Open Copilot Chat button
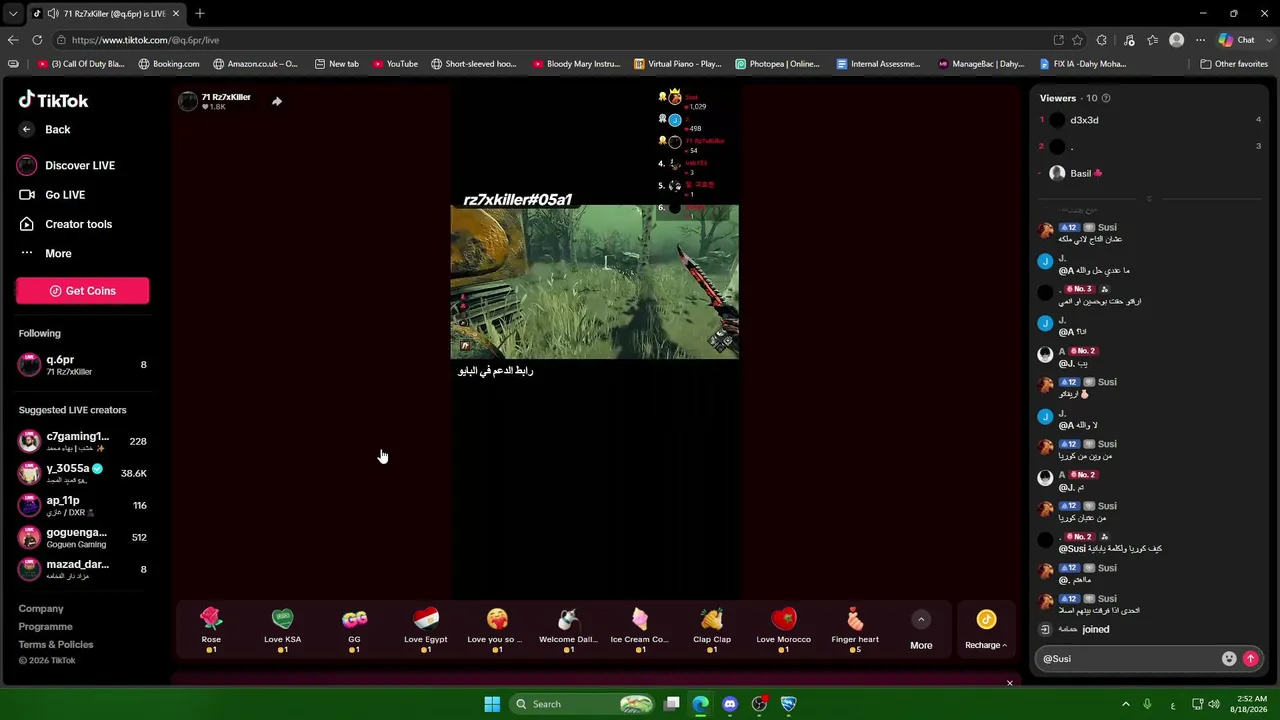This screenshot has height=720, width=1280. [x=1236, y=40]
